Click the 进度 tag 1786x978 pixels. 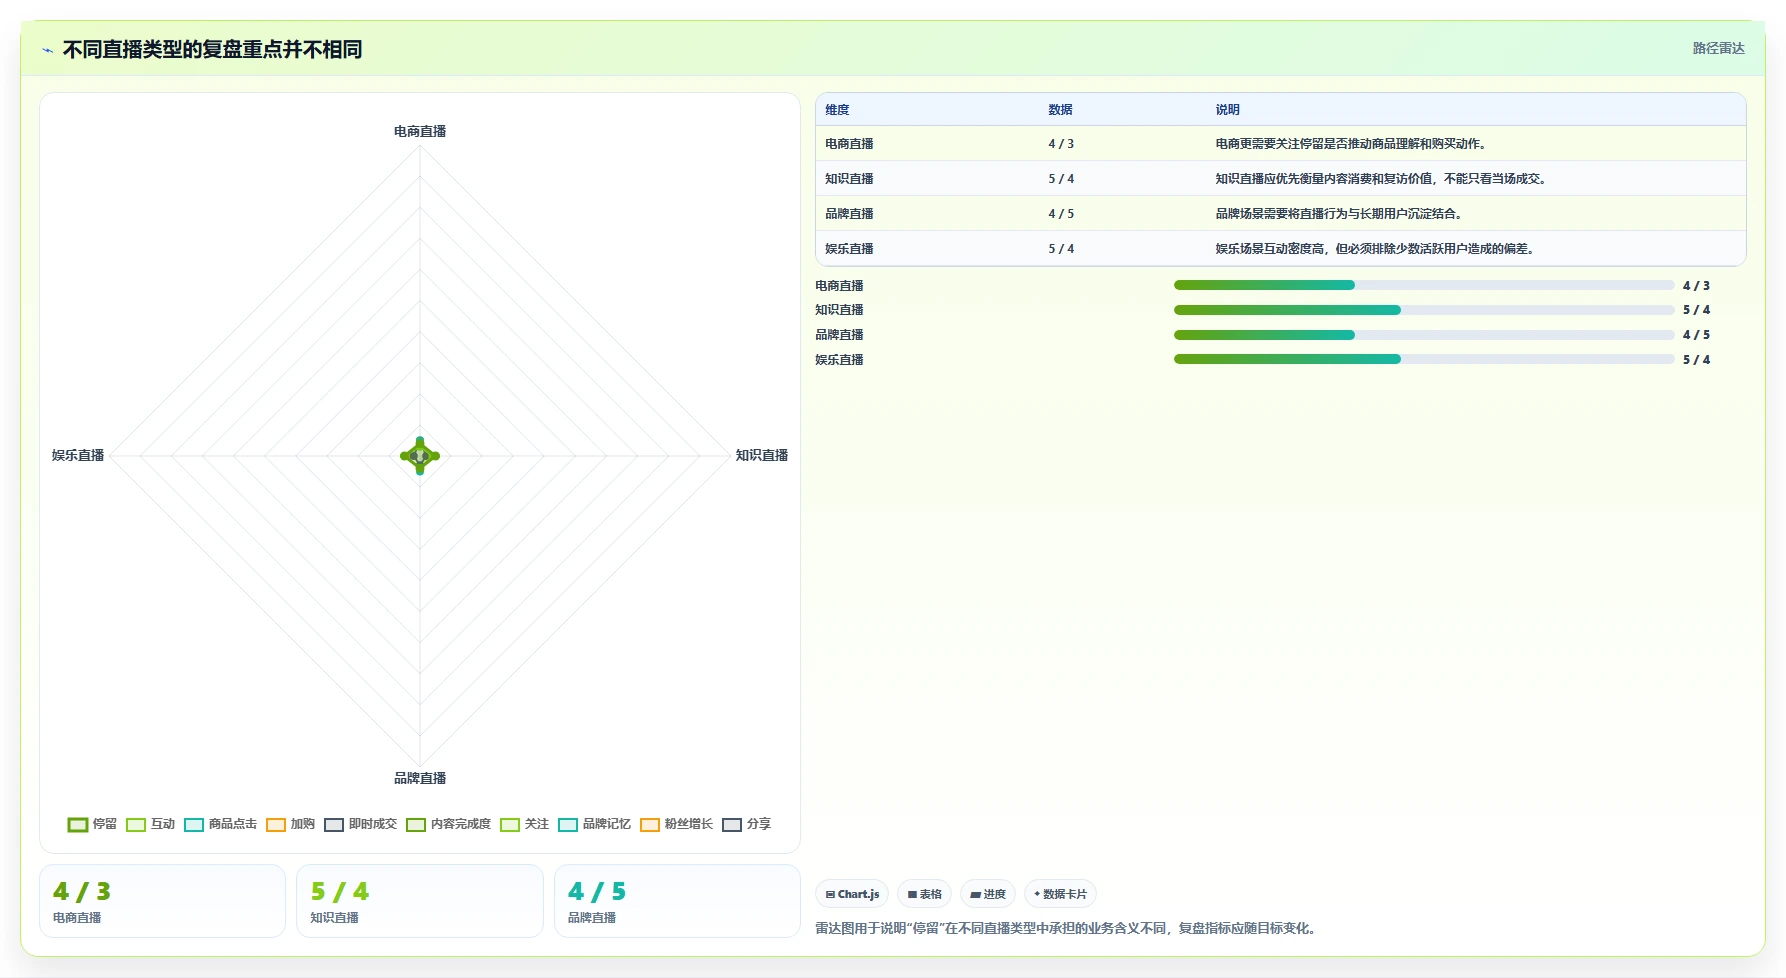(x=988, y=894)
